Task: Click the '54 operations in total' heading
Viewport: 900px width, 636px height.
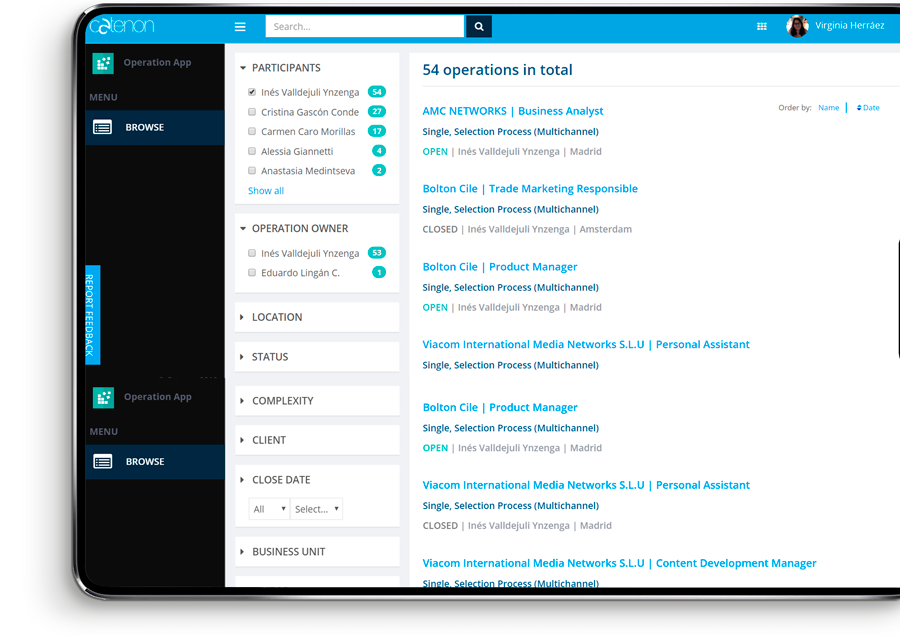Action: tap(497, 70)
